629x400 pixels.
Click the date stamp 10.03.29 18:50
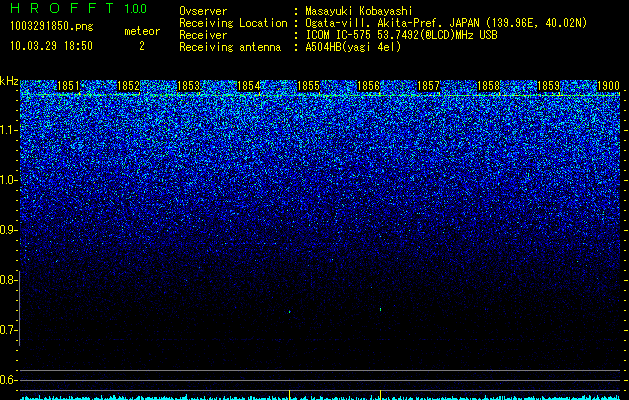coord(51,46)
